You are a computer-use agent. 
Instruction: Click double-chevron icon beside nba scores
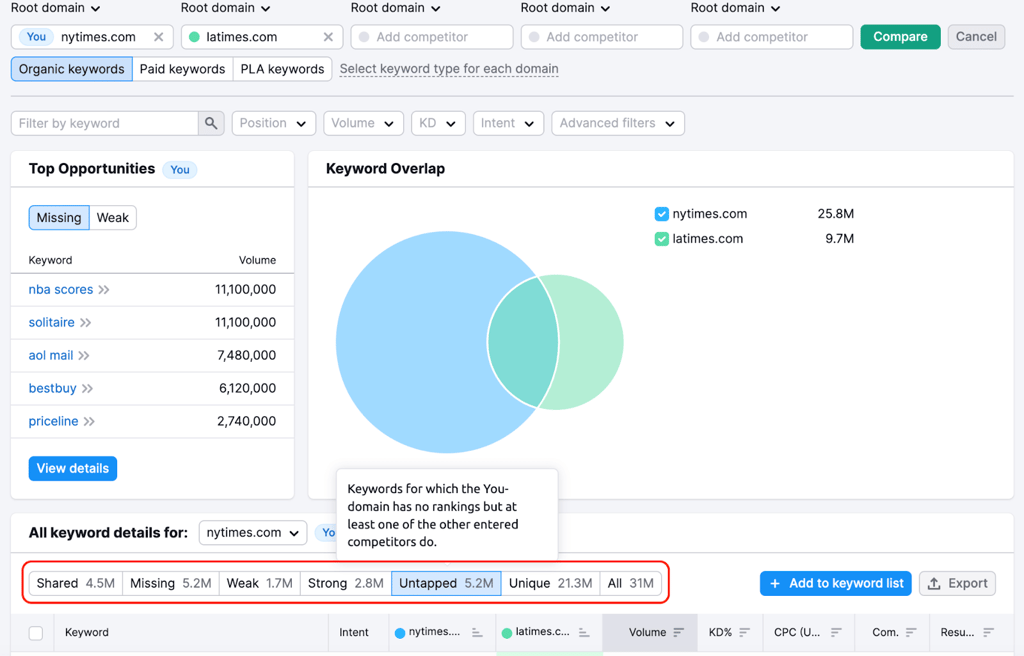pyautogui.click(x=104, y=289)
